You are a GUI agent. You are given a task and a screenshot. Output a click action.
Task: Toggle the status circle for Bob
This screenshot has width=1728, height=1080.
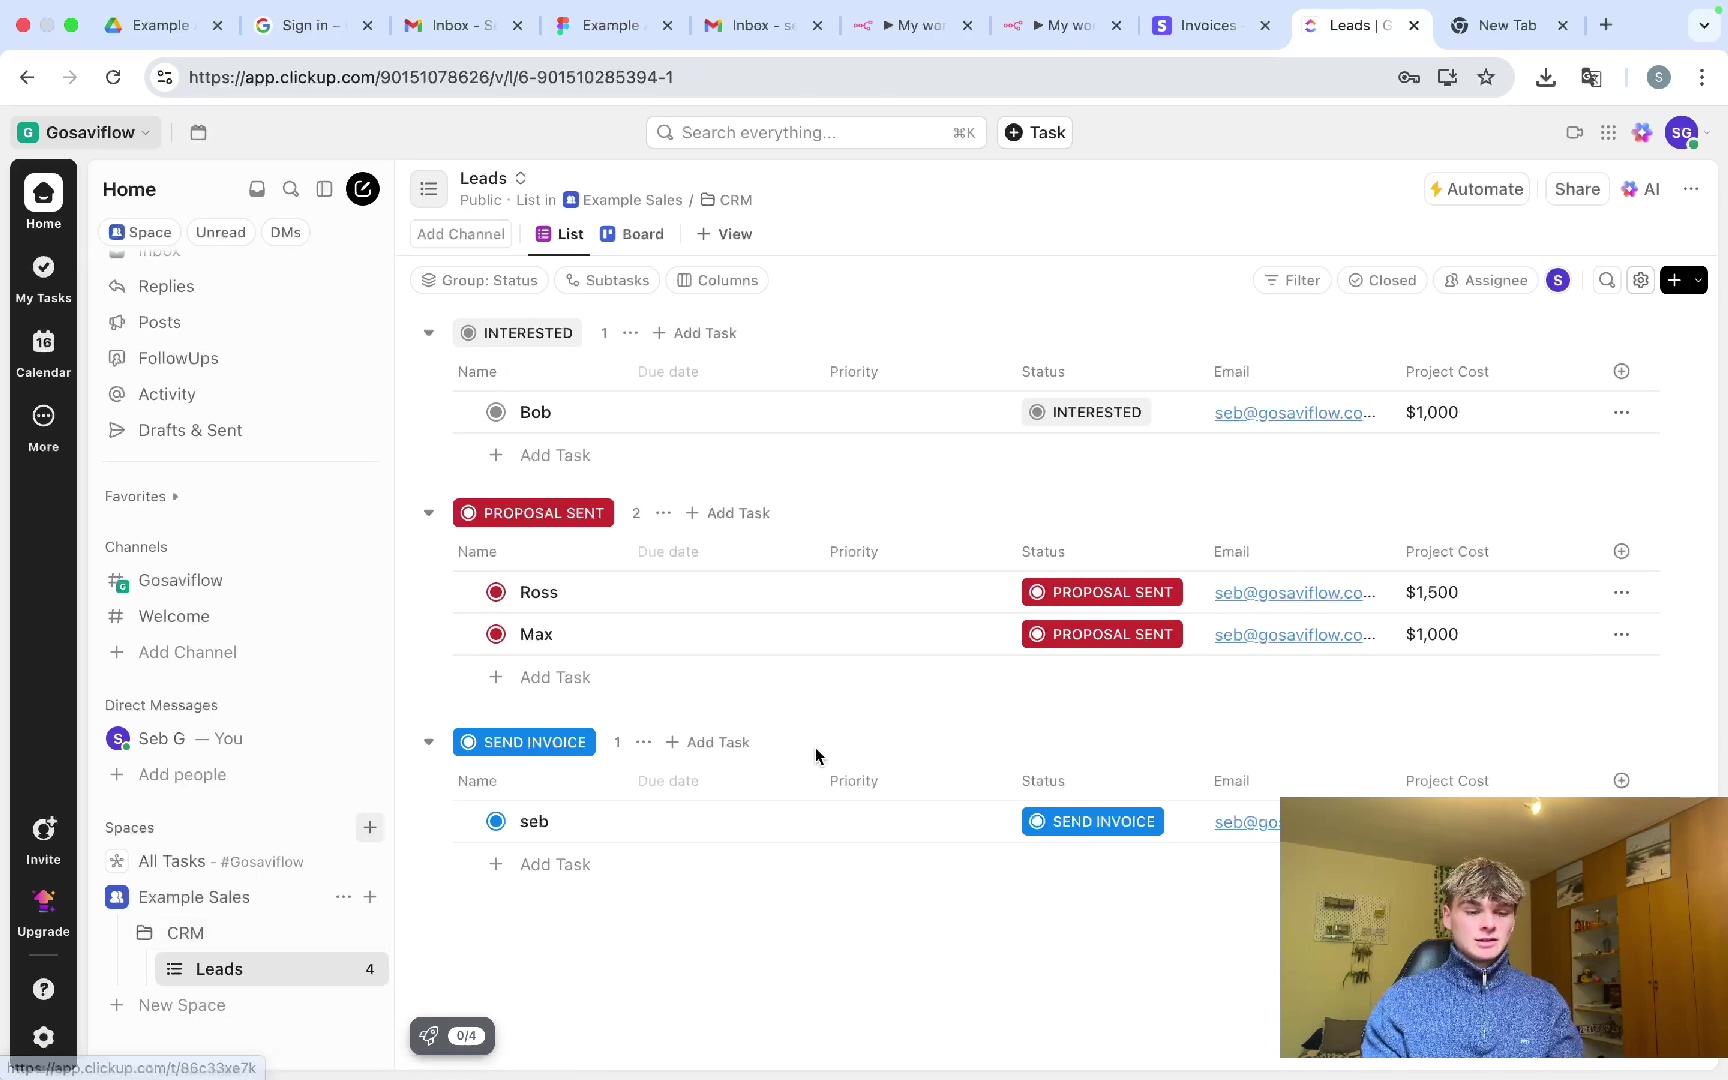coord(496,412)
